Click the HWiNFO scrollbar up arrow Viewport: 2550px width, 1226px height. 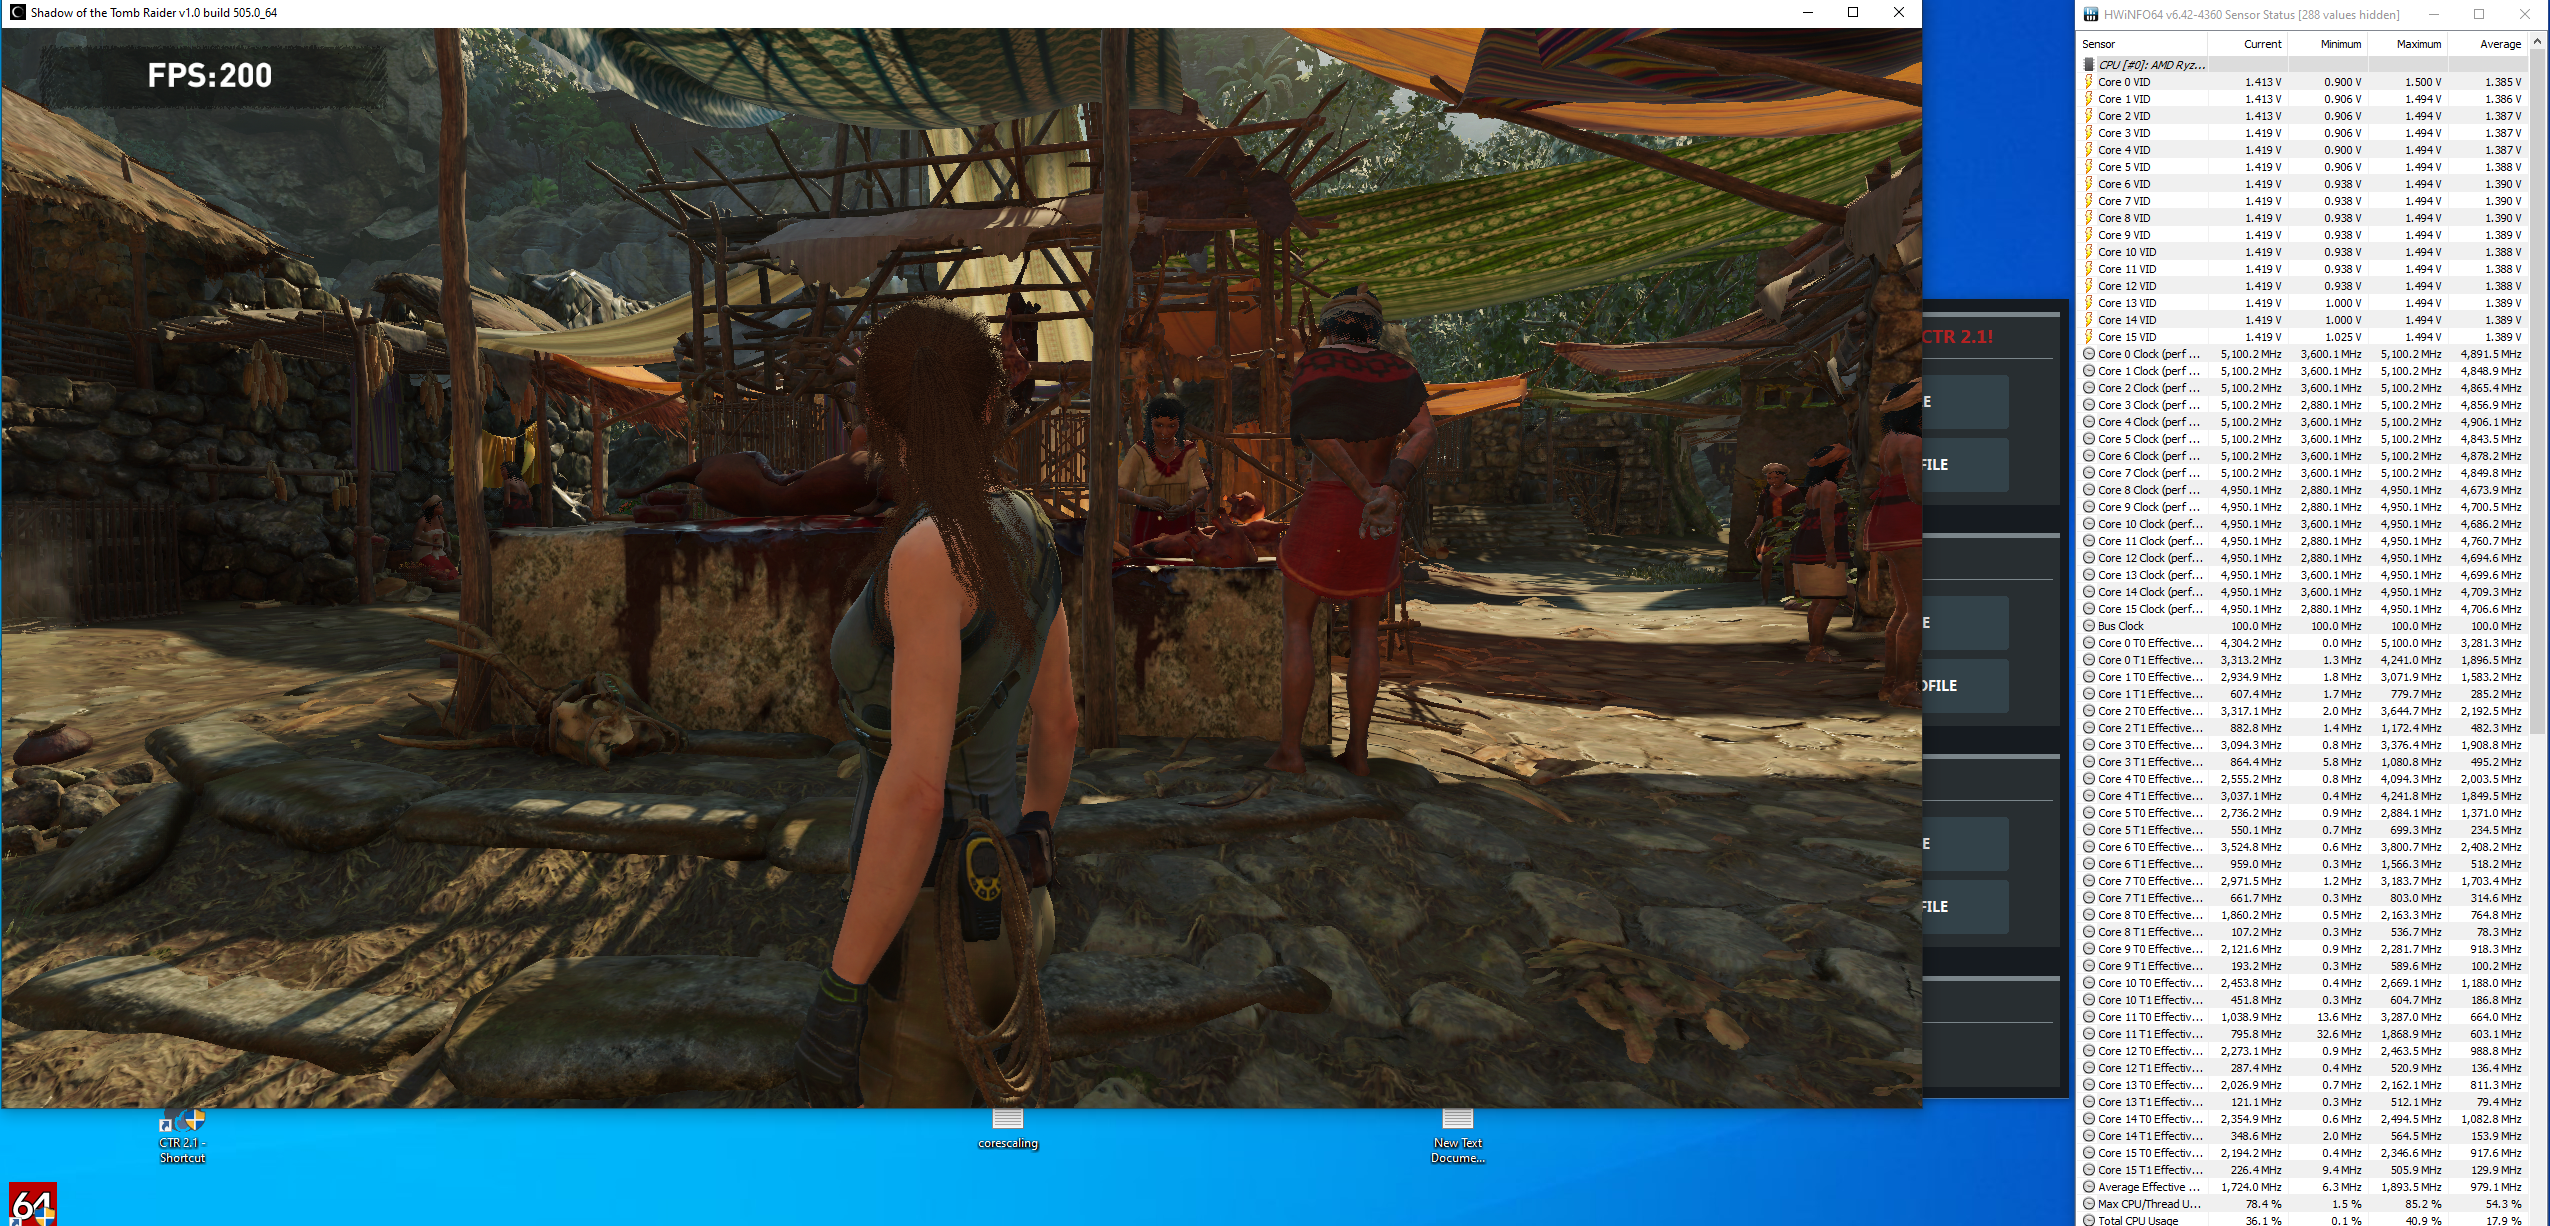2537,42
